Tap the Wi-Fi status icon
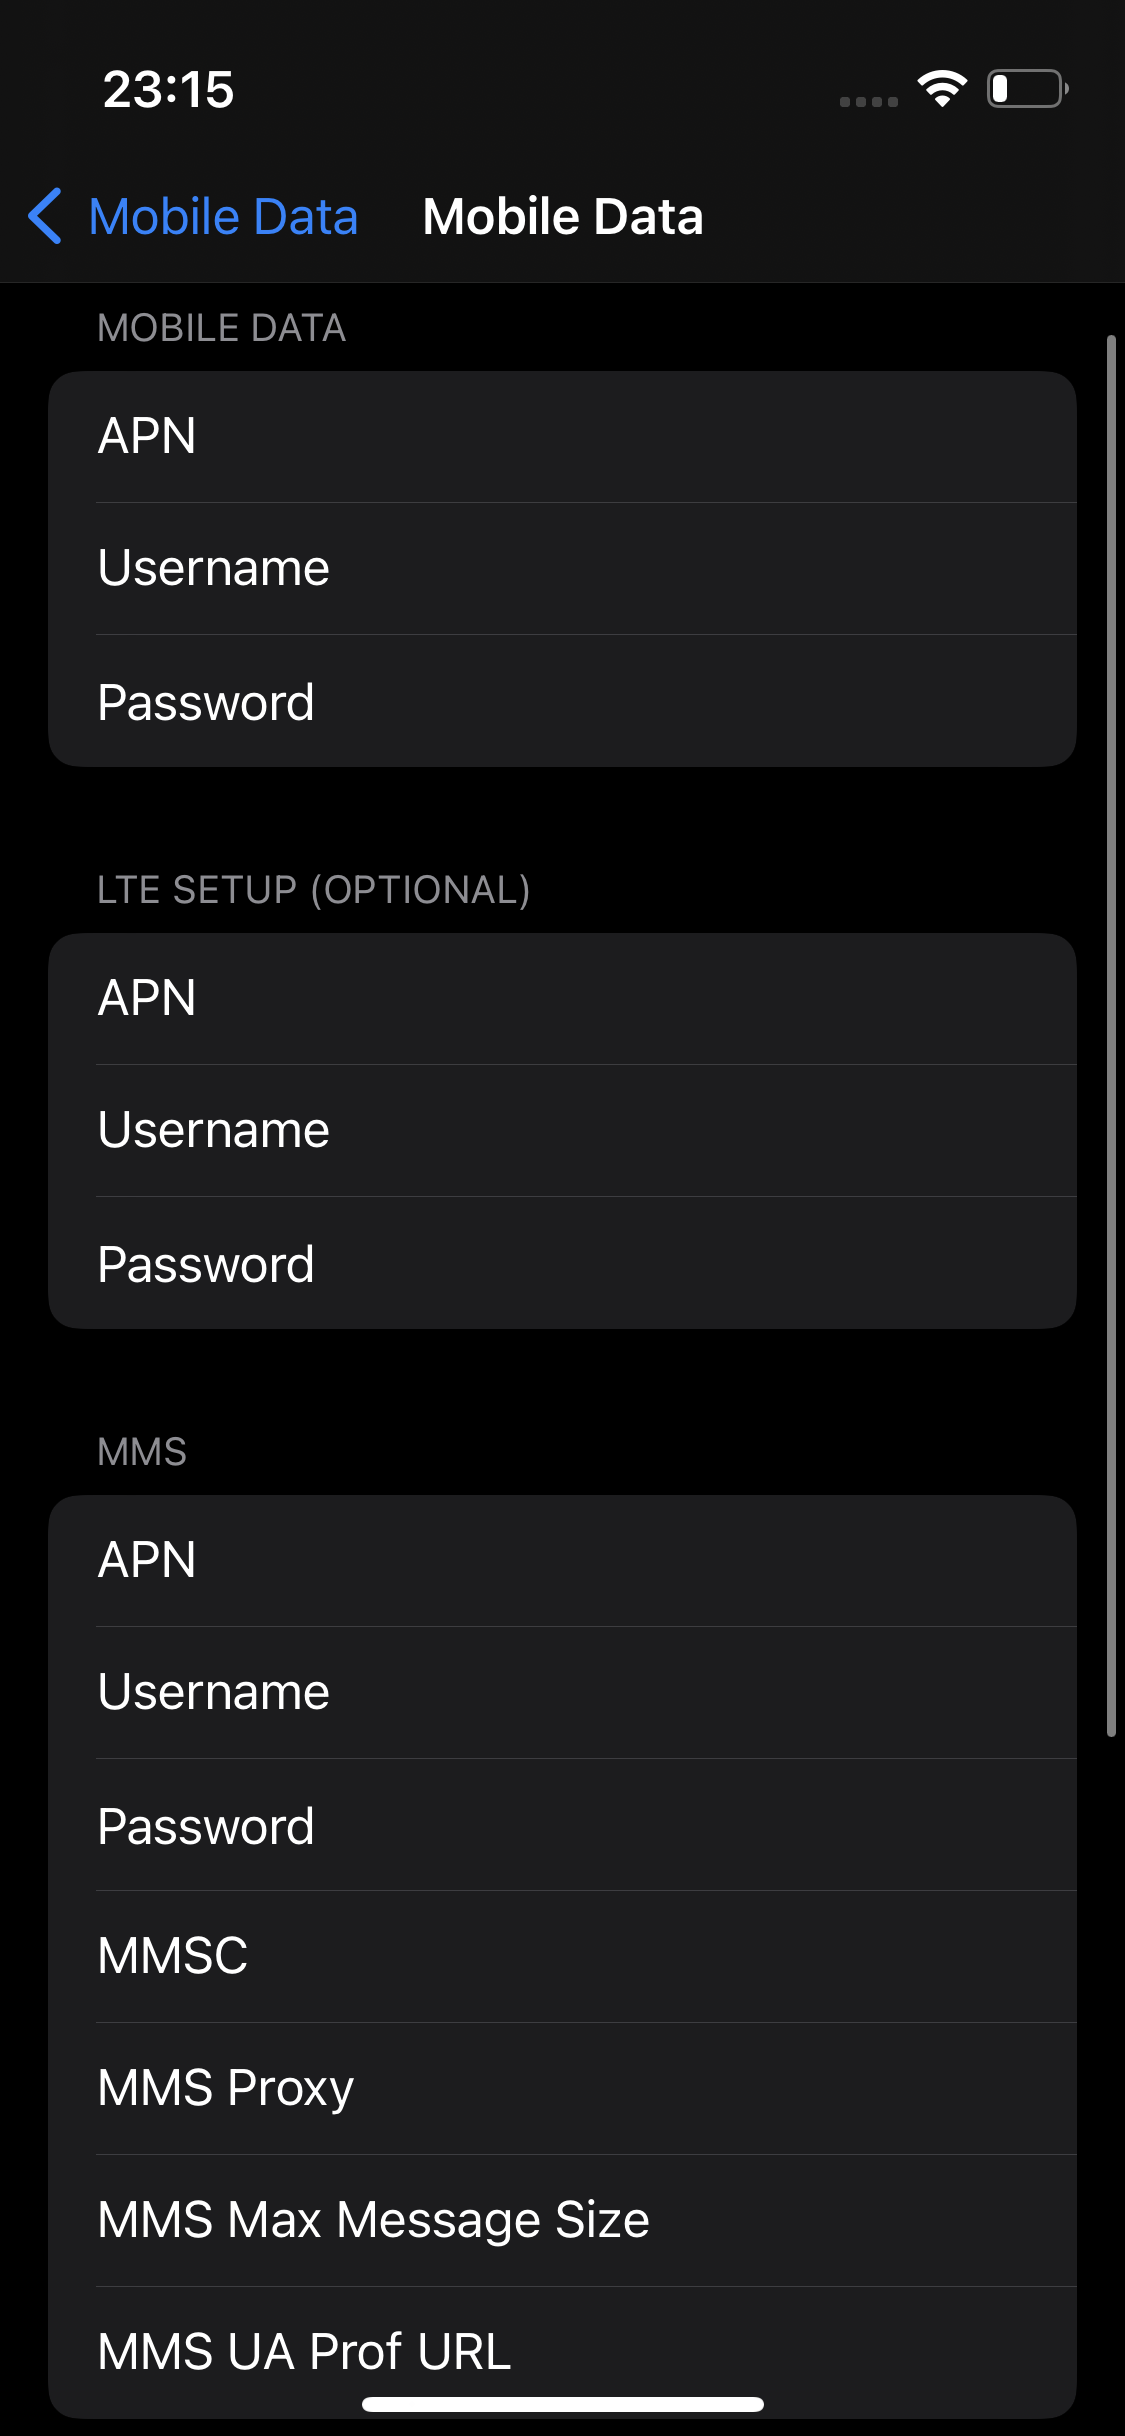Viewport: 1125px width, 2436px height. [x=940, y=90]
